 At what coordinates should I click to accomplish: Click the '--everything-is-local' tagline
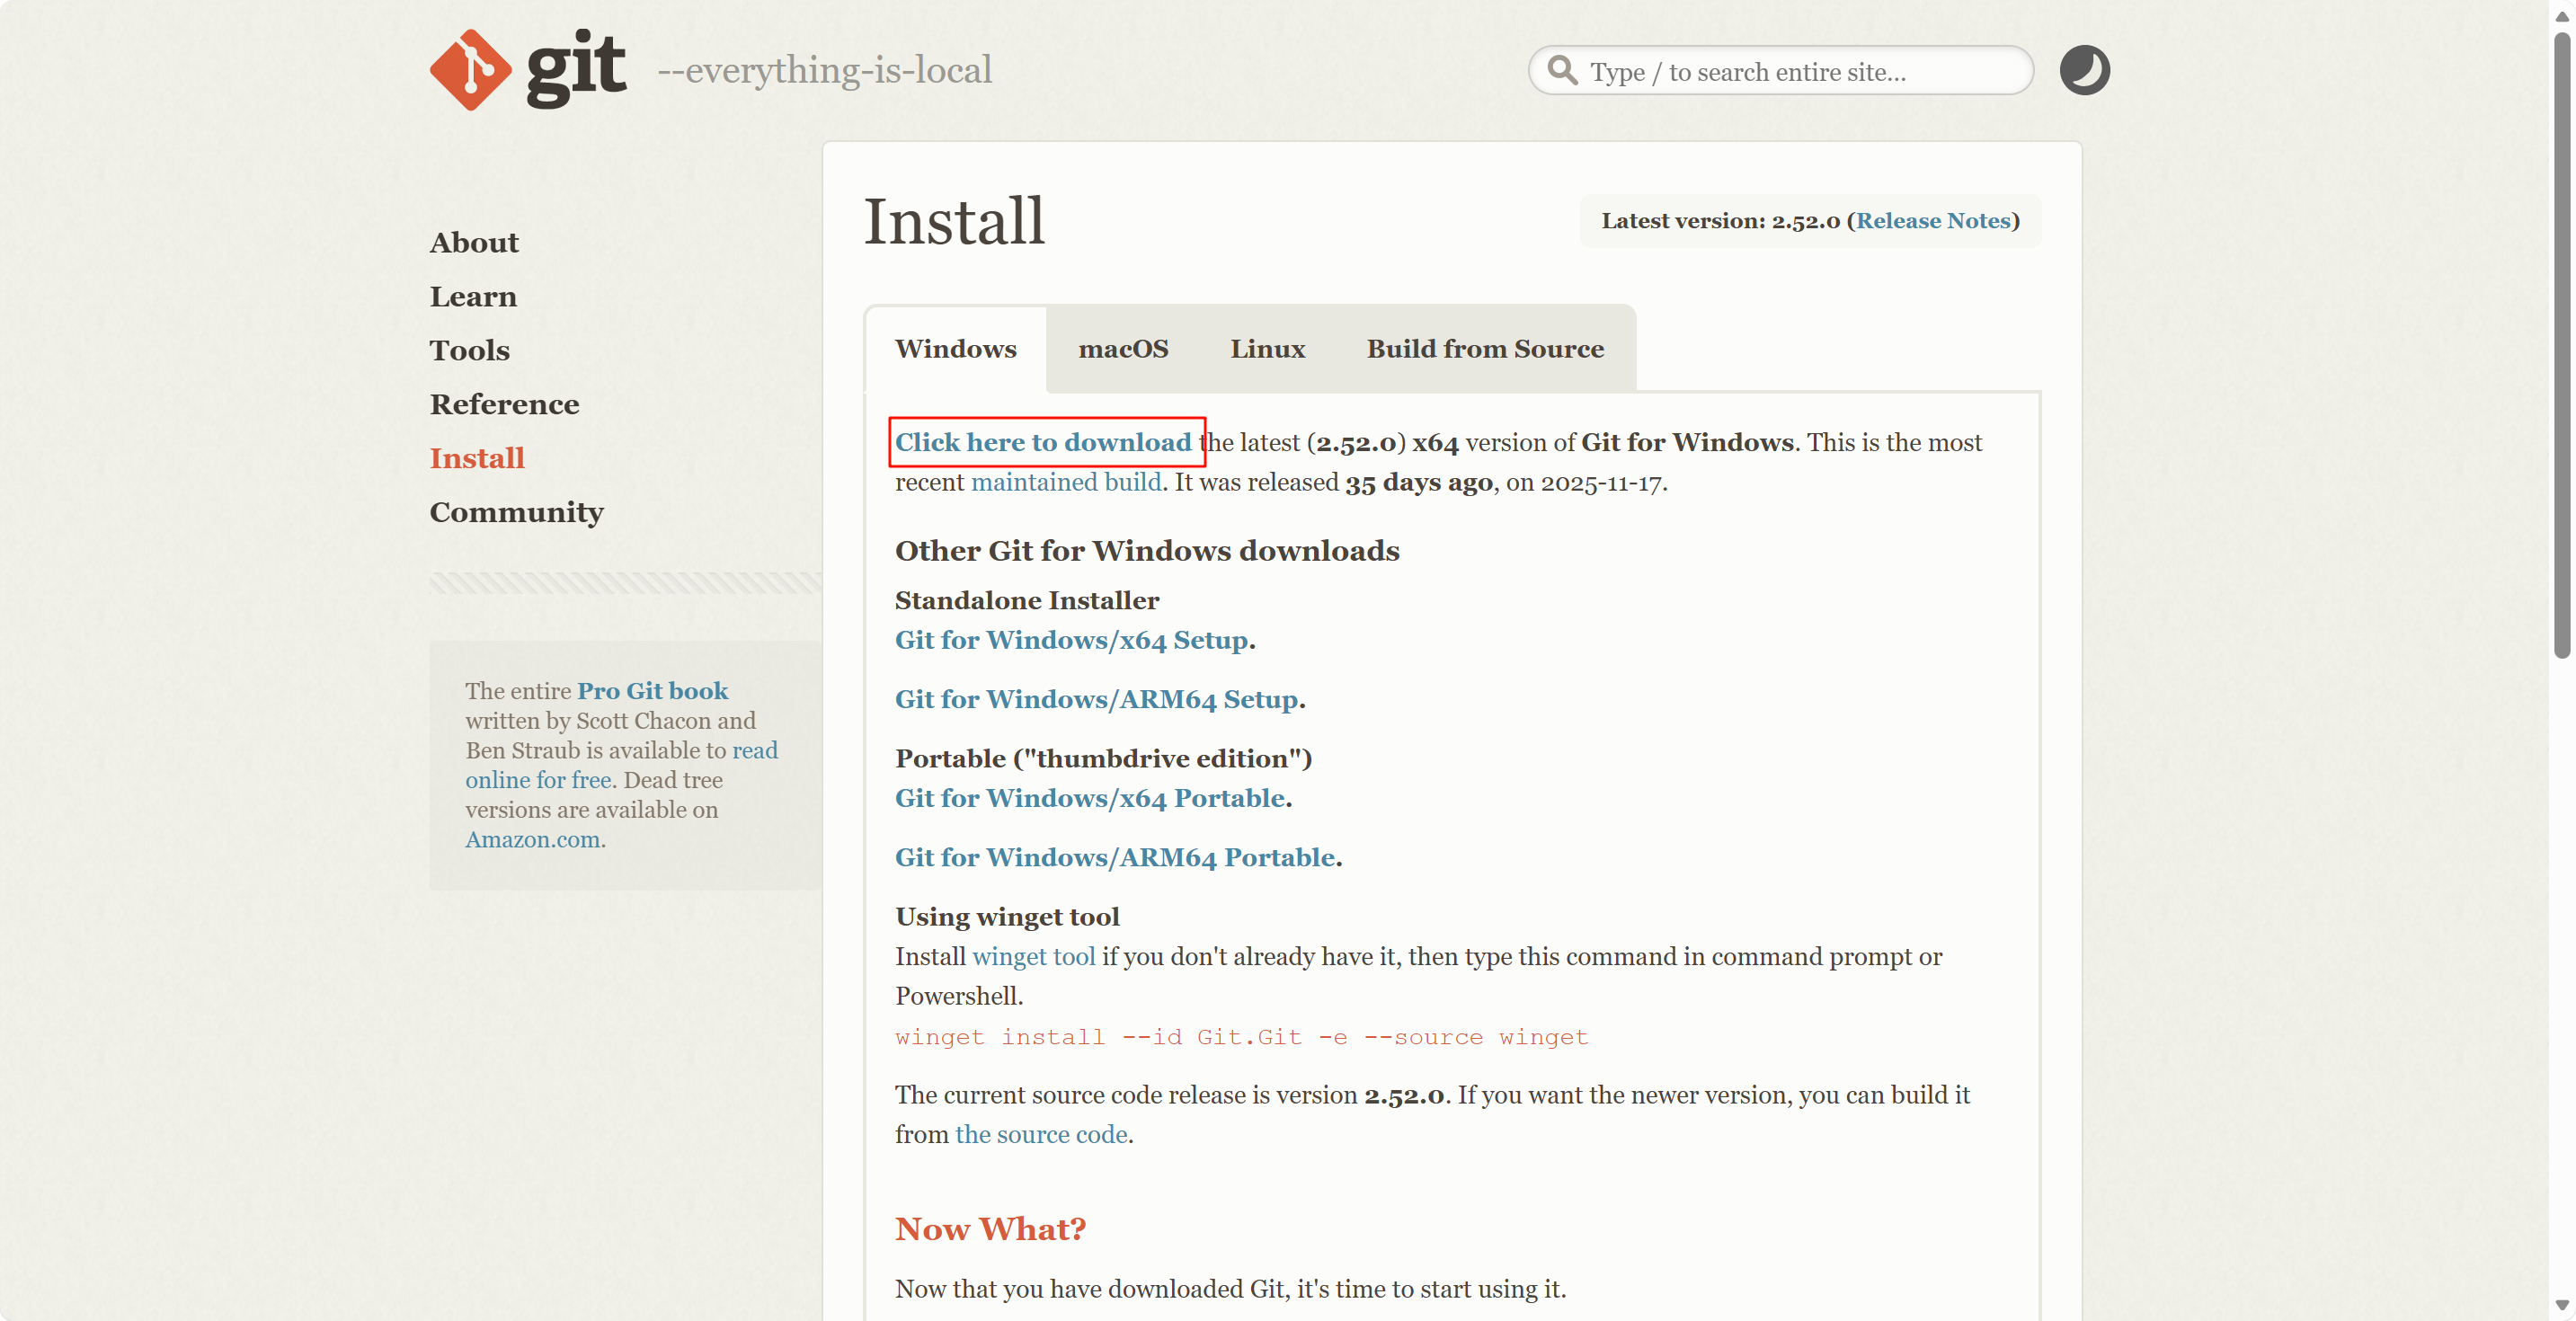[824, 70]
